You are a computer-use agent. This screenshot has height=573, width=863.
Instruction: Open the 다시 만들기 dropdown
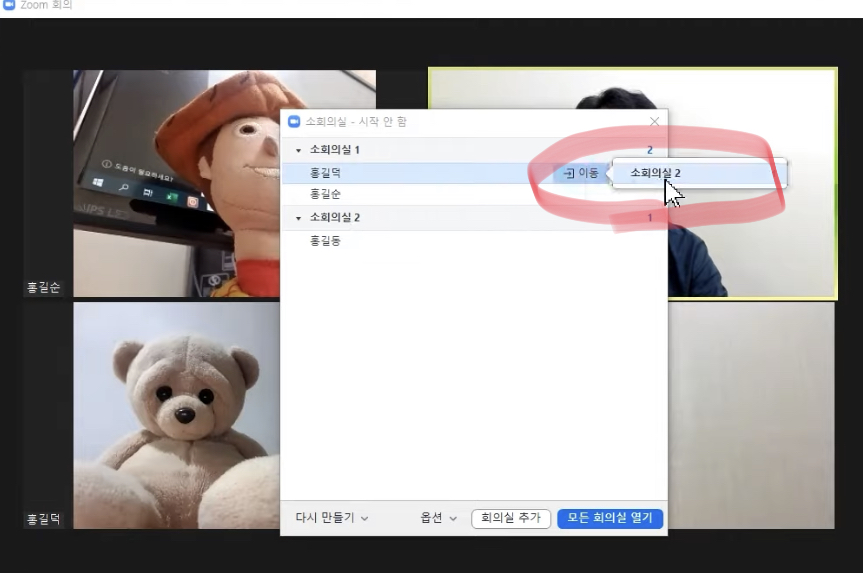(x=332, y=518)
